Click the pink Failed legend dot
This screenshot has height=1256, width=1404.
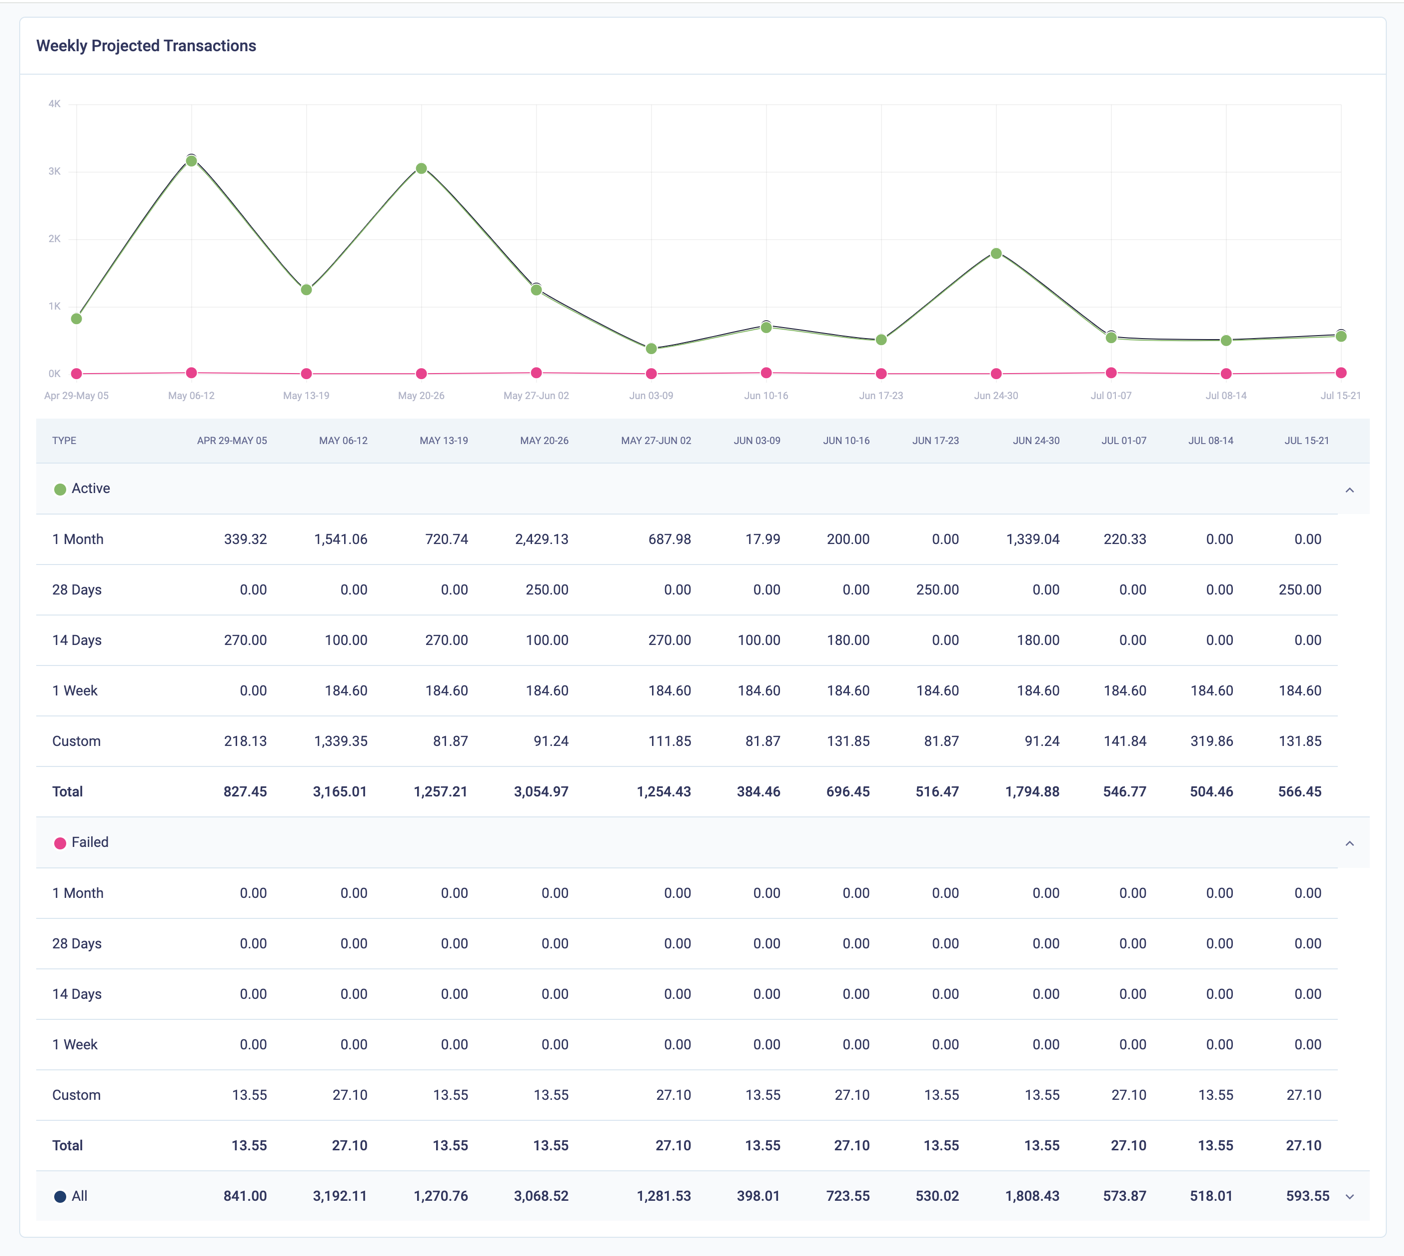pos(60,843)
